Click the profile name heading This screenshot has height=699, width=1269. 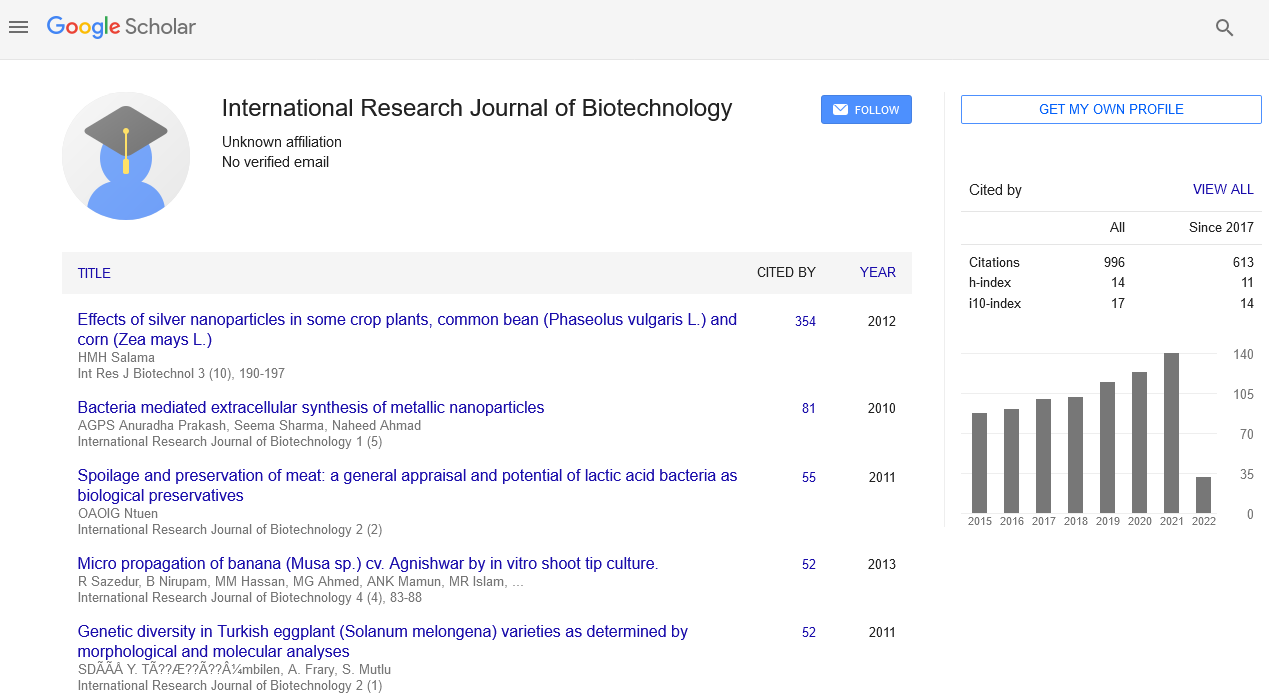pyautogui.click(x=477, y=108)
